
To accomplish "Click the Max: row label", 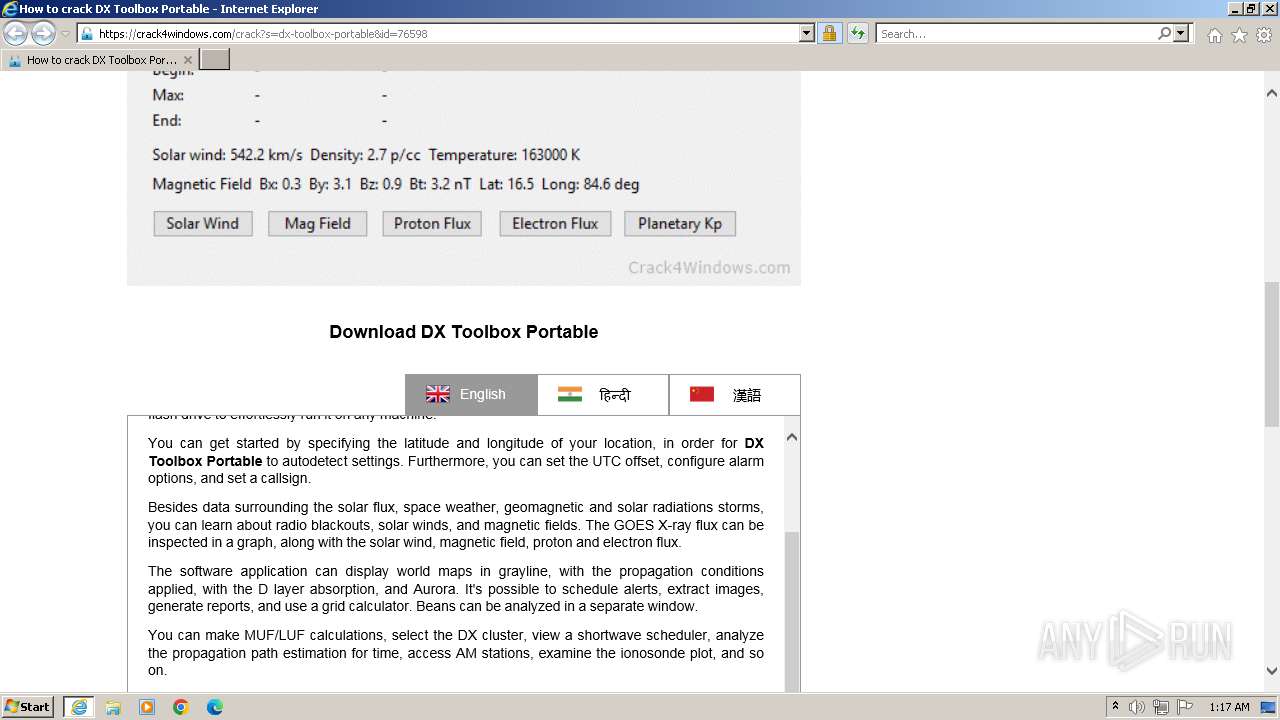I will [x=168, y=96].
